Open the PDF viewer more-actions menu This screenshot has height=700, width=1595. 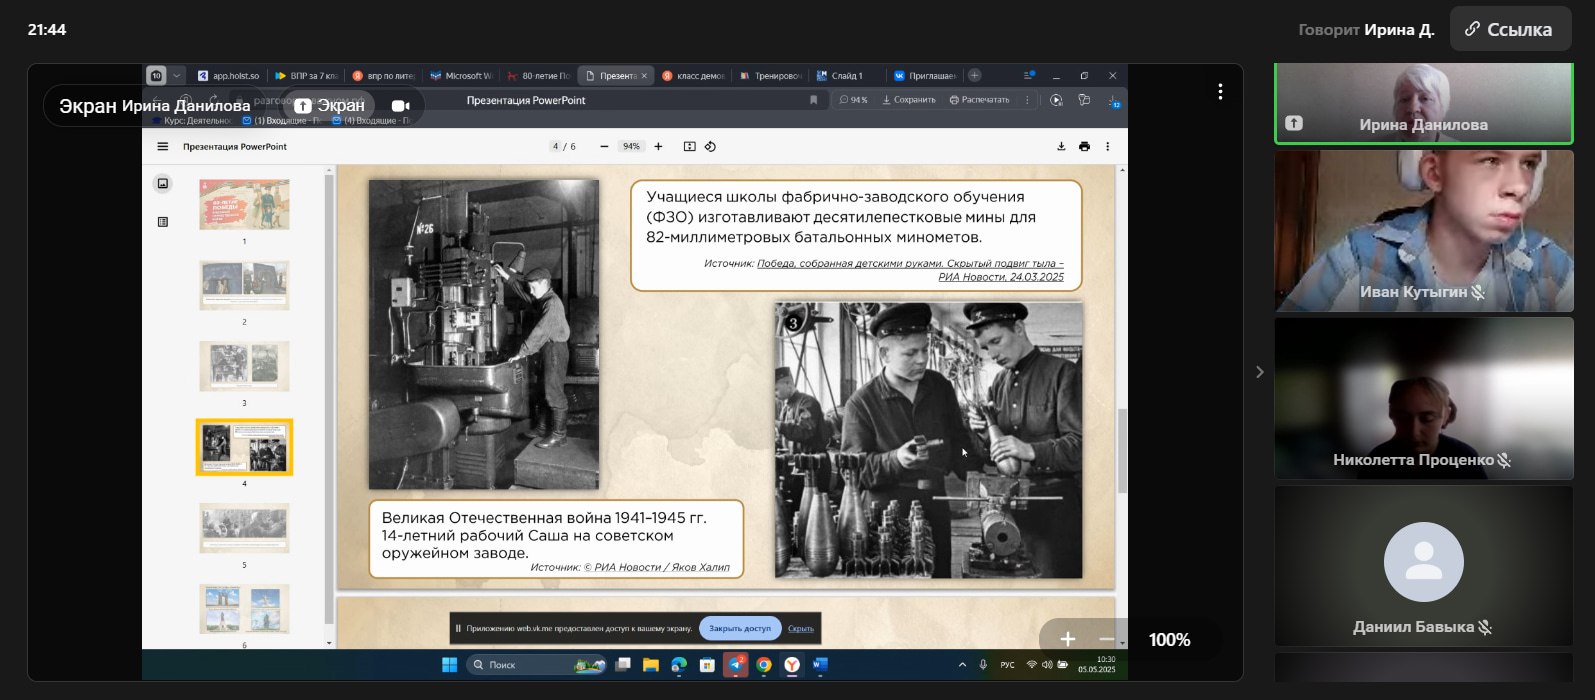pos(1107,146)
